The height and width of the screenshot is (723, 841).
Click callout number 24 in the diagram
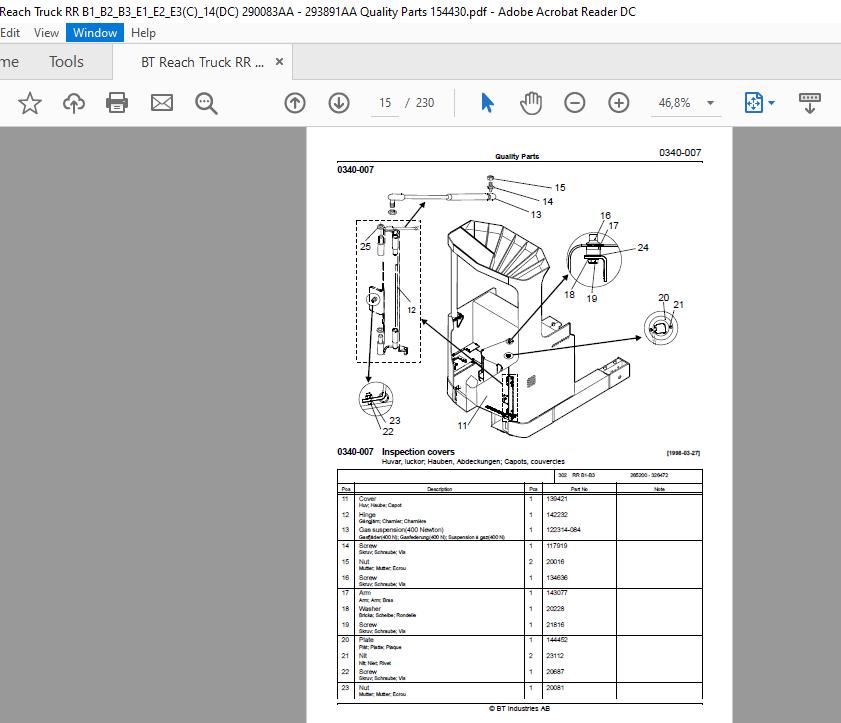pyautogui.click(x=643, y=248)
